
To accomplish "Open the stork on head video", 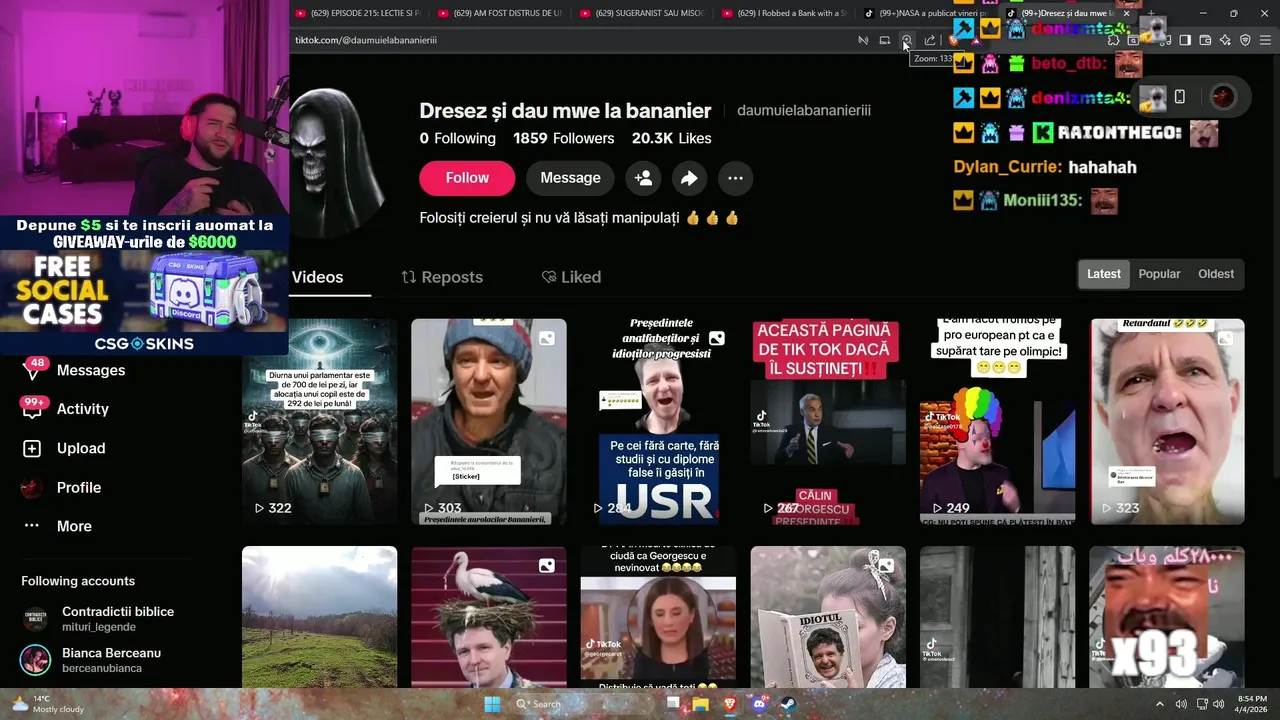I will (488, 617).
